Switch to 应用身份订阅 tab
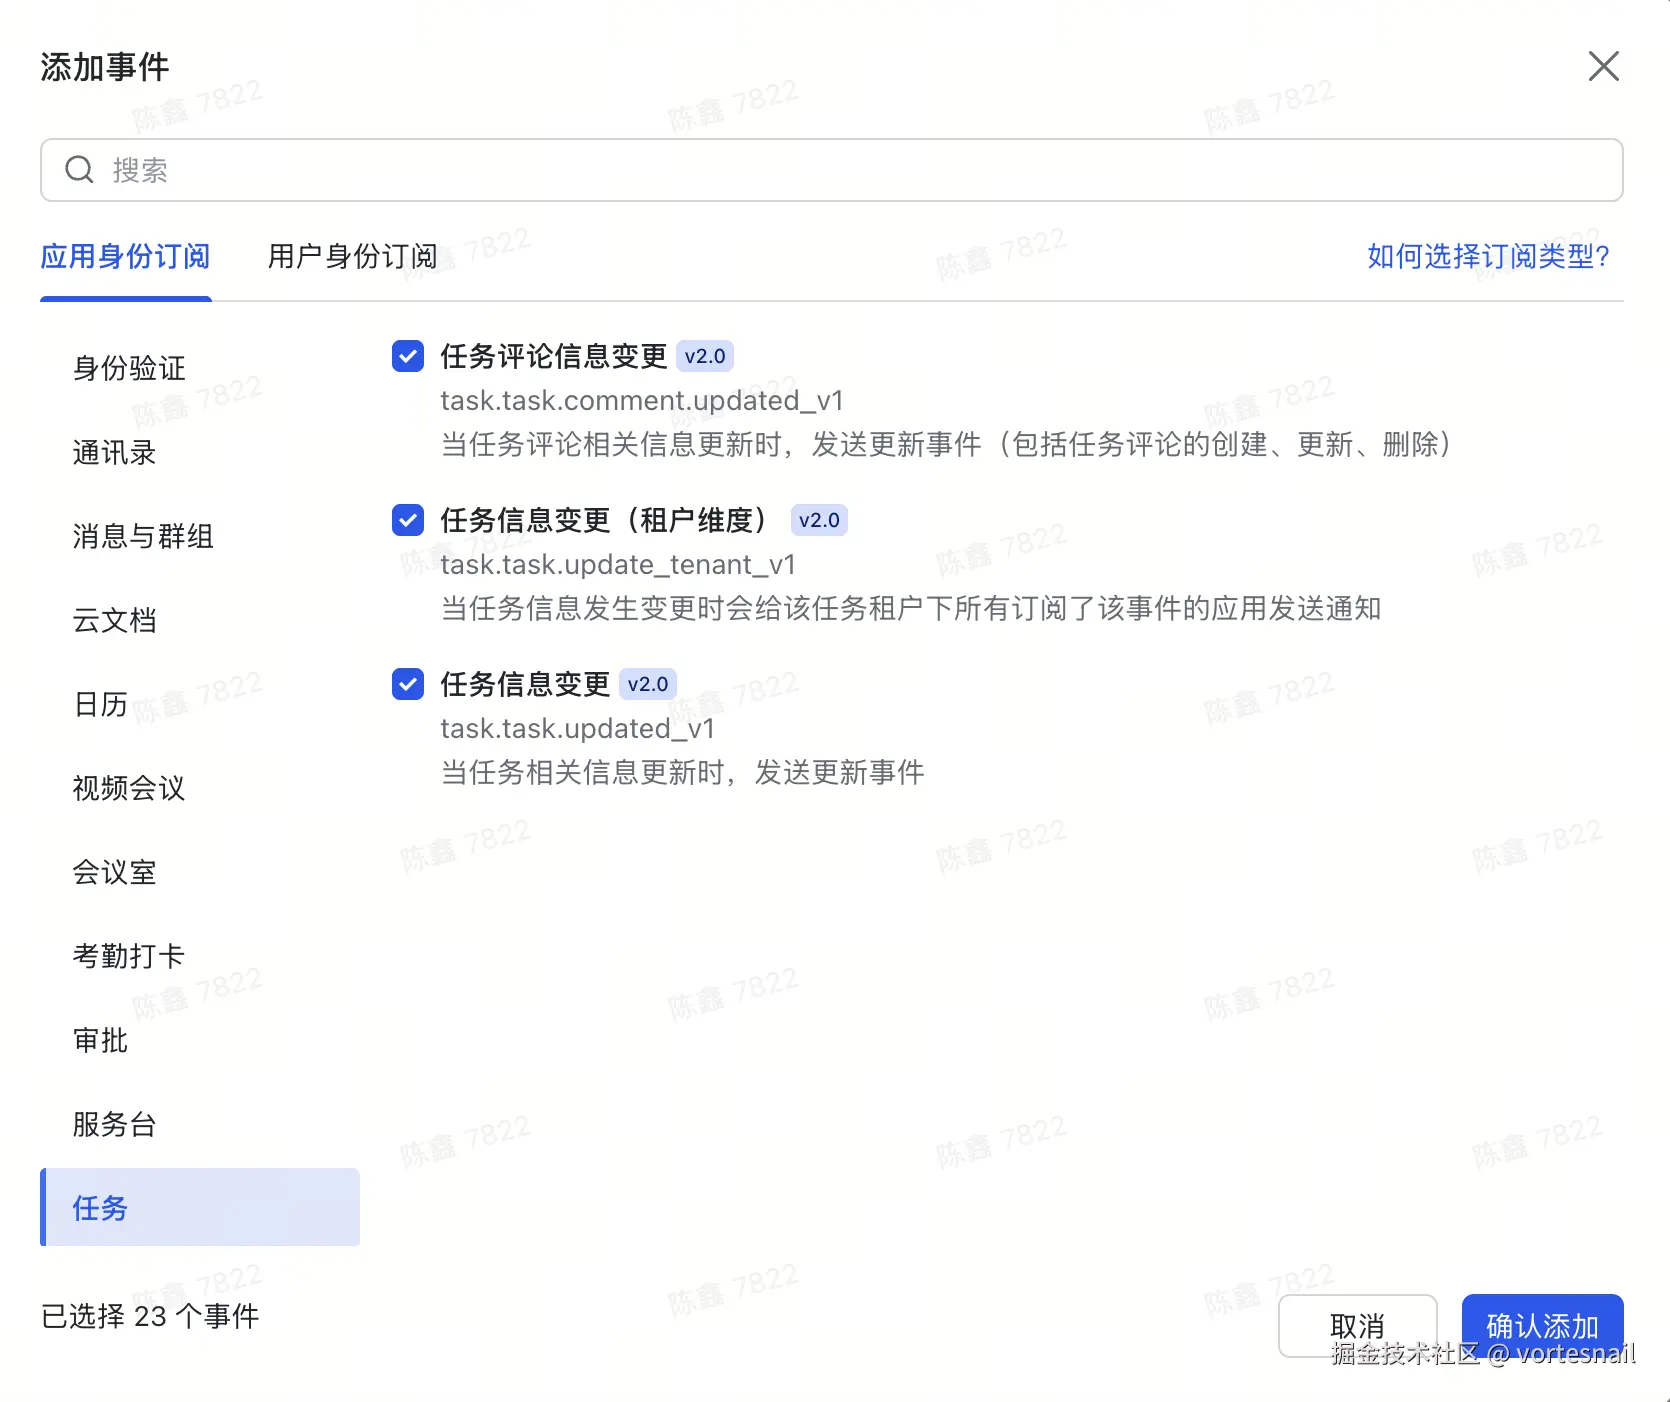This screenshot has width=1670, height=1402. (125, 257)
